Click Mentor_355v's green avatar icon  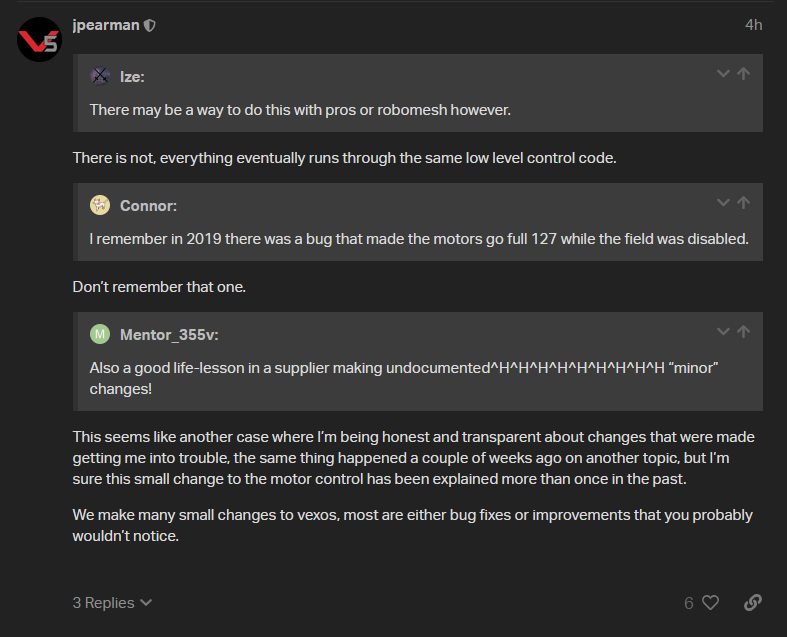pos(99,334)
